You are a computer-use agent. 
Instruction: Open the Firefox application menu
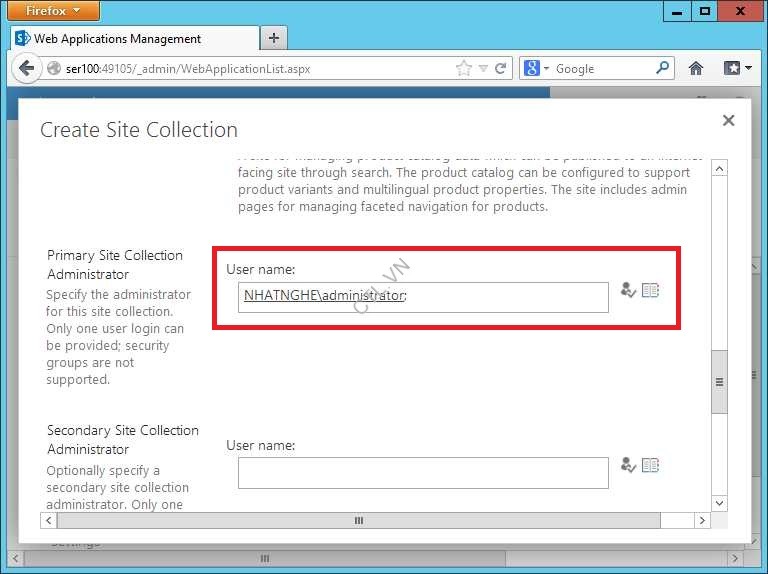(54, 11)
